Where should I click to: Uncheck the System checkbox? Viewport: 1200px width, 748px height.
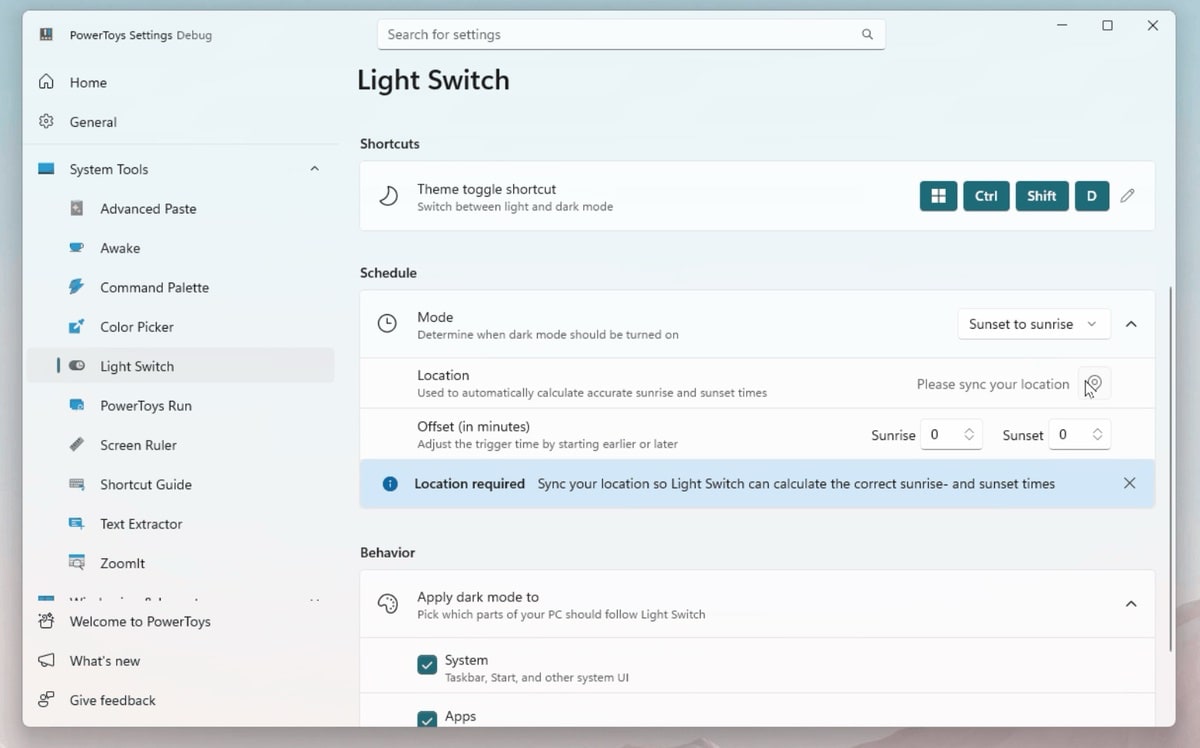[427, 665]
